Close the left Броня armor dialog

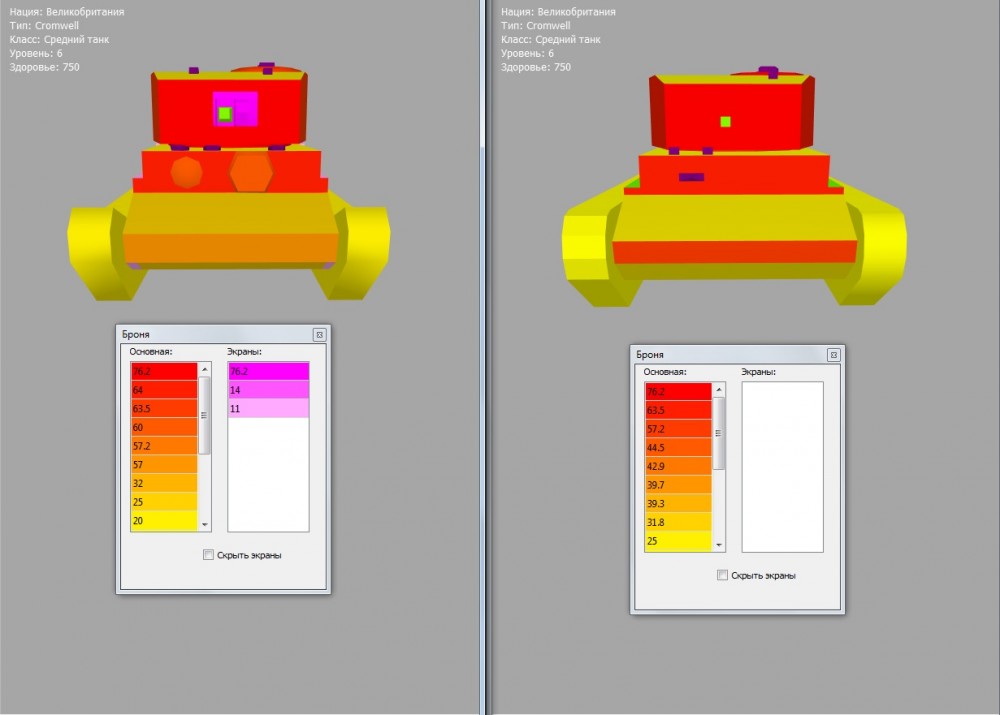[x=319, y=335]
